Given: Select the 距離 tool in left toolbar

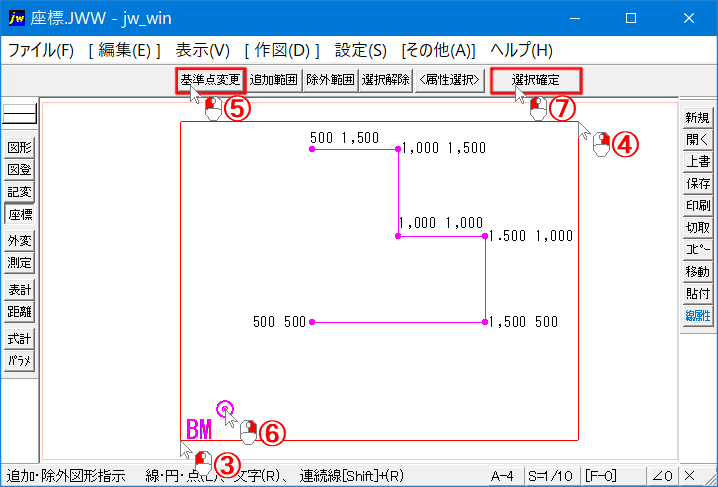Looking at the screenshot, I should click(x=19, y=312).
